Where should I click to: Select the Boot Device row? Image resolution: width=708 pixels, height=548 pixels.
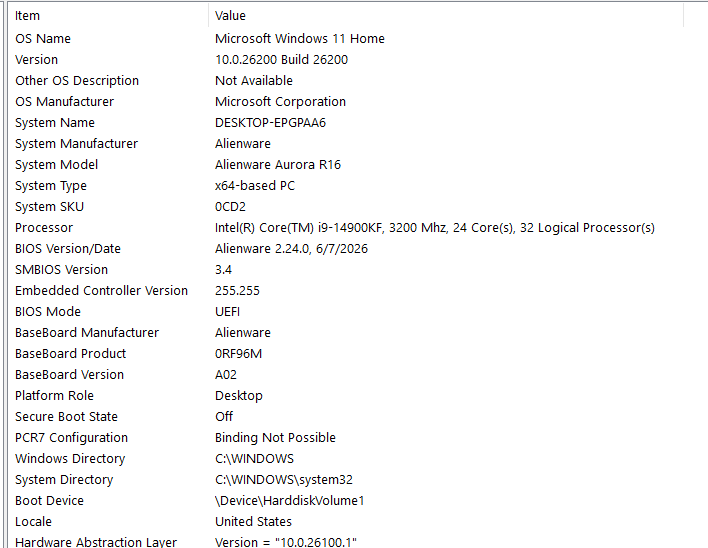click(49, 501)
